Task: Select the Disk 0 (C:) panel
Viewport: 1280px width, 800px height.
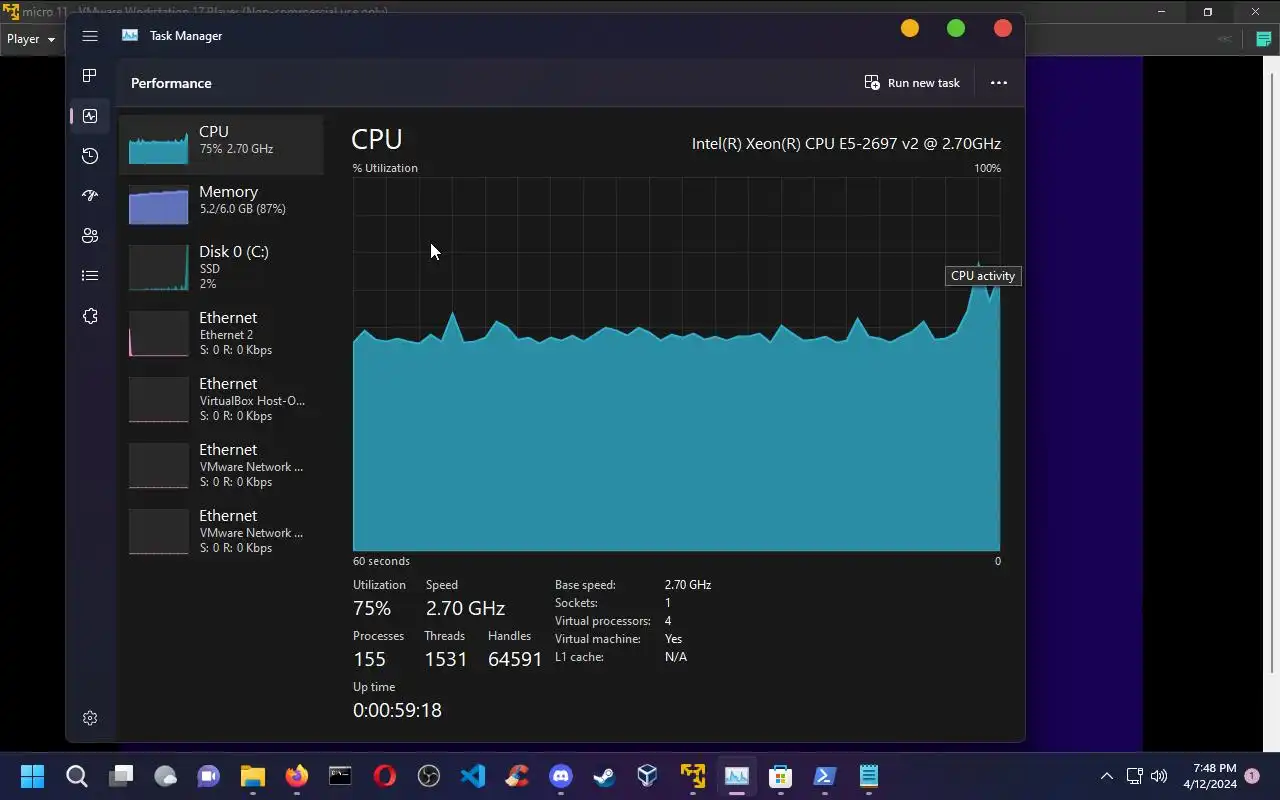Action: pos(222,269)
